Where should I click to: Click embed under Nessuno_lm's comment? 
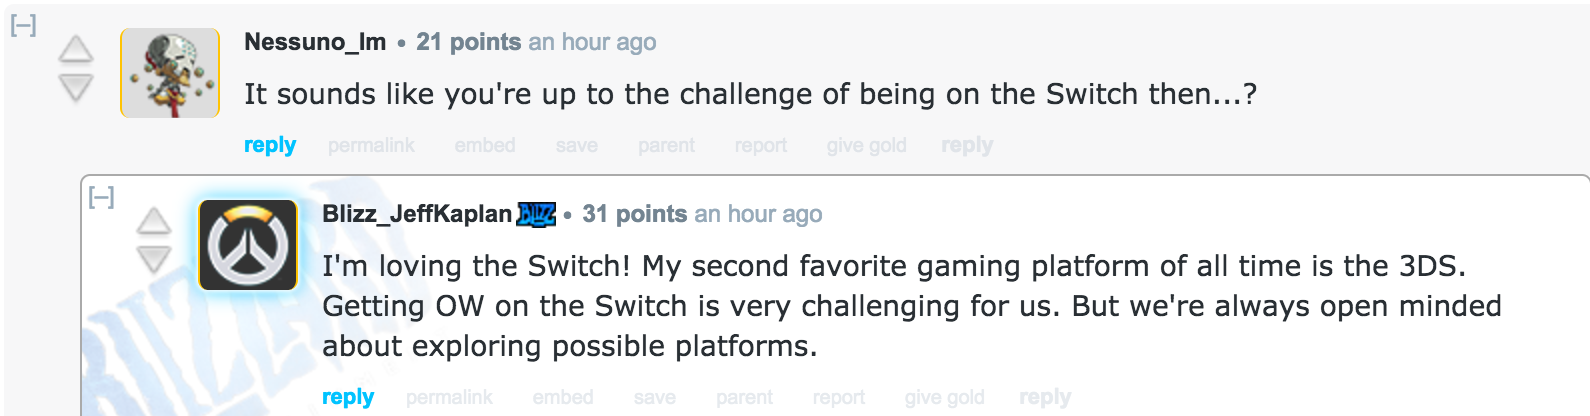tap(485, 145)
